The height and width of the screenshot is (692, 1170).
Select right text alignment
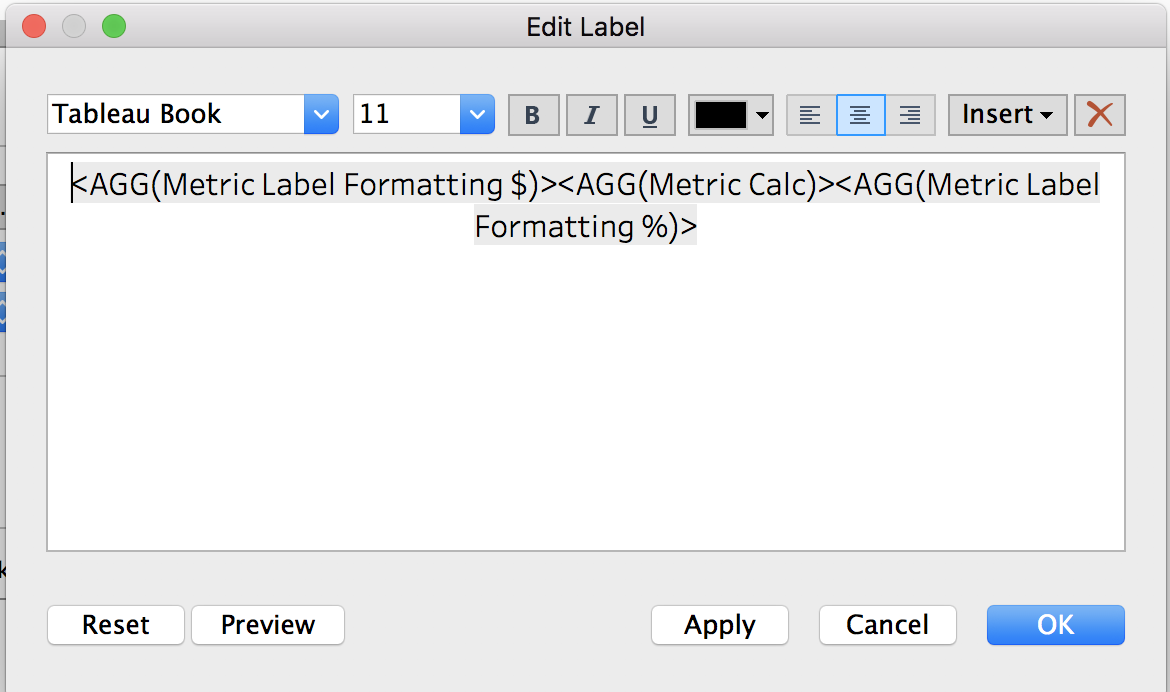tap(910, 115)
